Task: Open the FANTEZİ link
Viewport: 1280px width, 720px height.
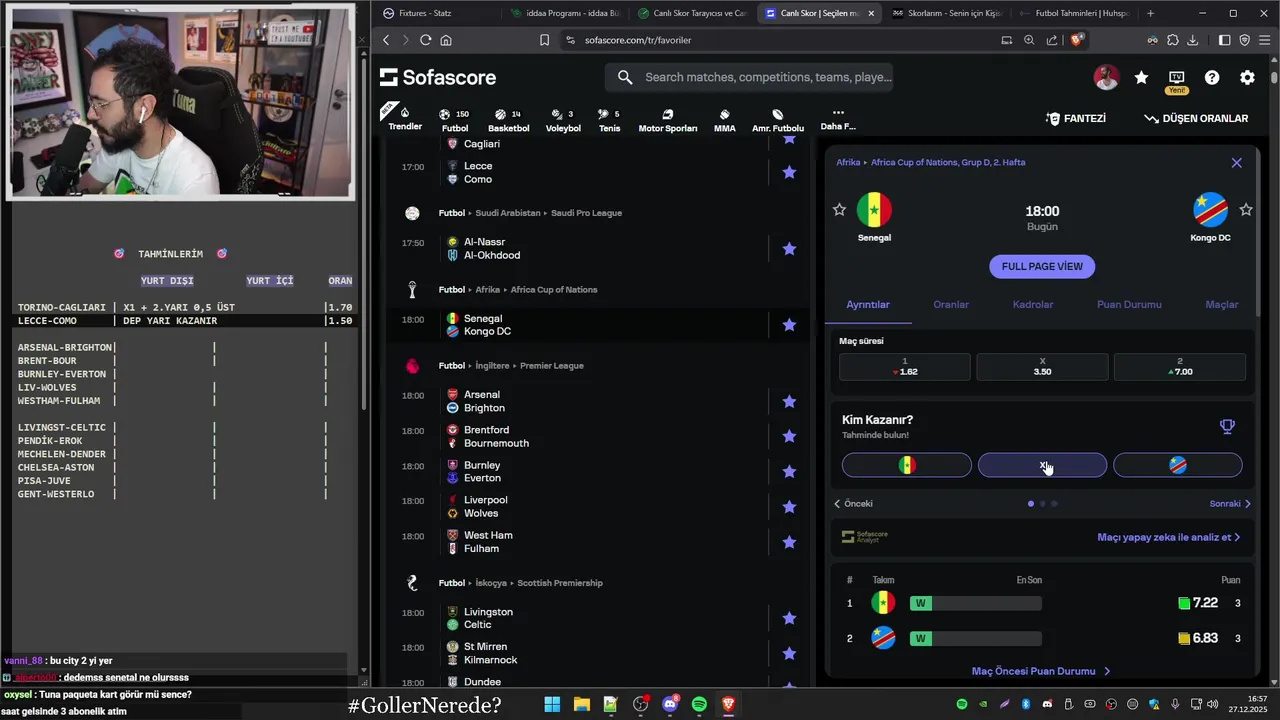Action: tap(1076, 118)
